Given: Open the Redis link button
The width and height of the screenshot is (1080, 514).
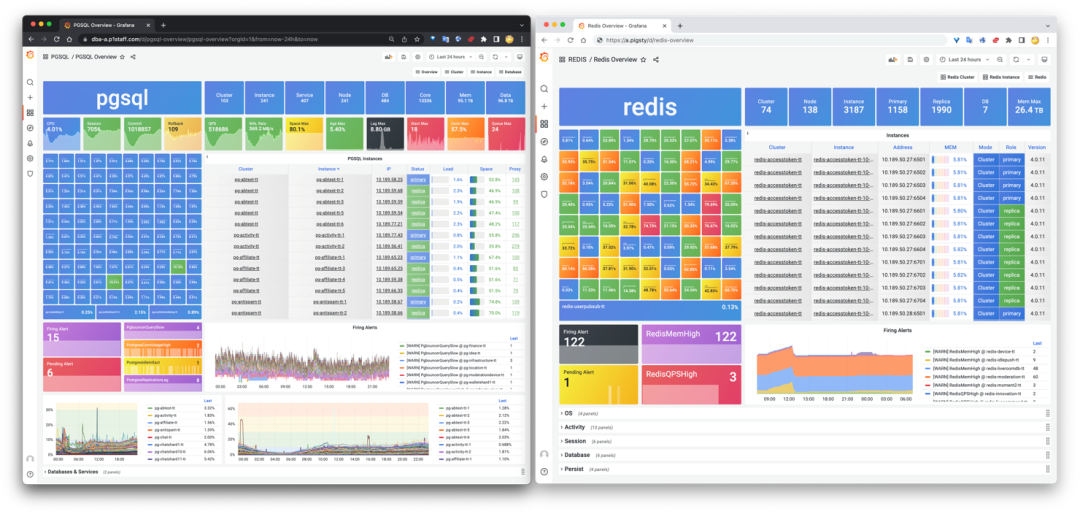Looking at the screenshot, I should click(1039, 77).
